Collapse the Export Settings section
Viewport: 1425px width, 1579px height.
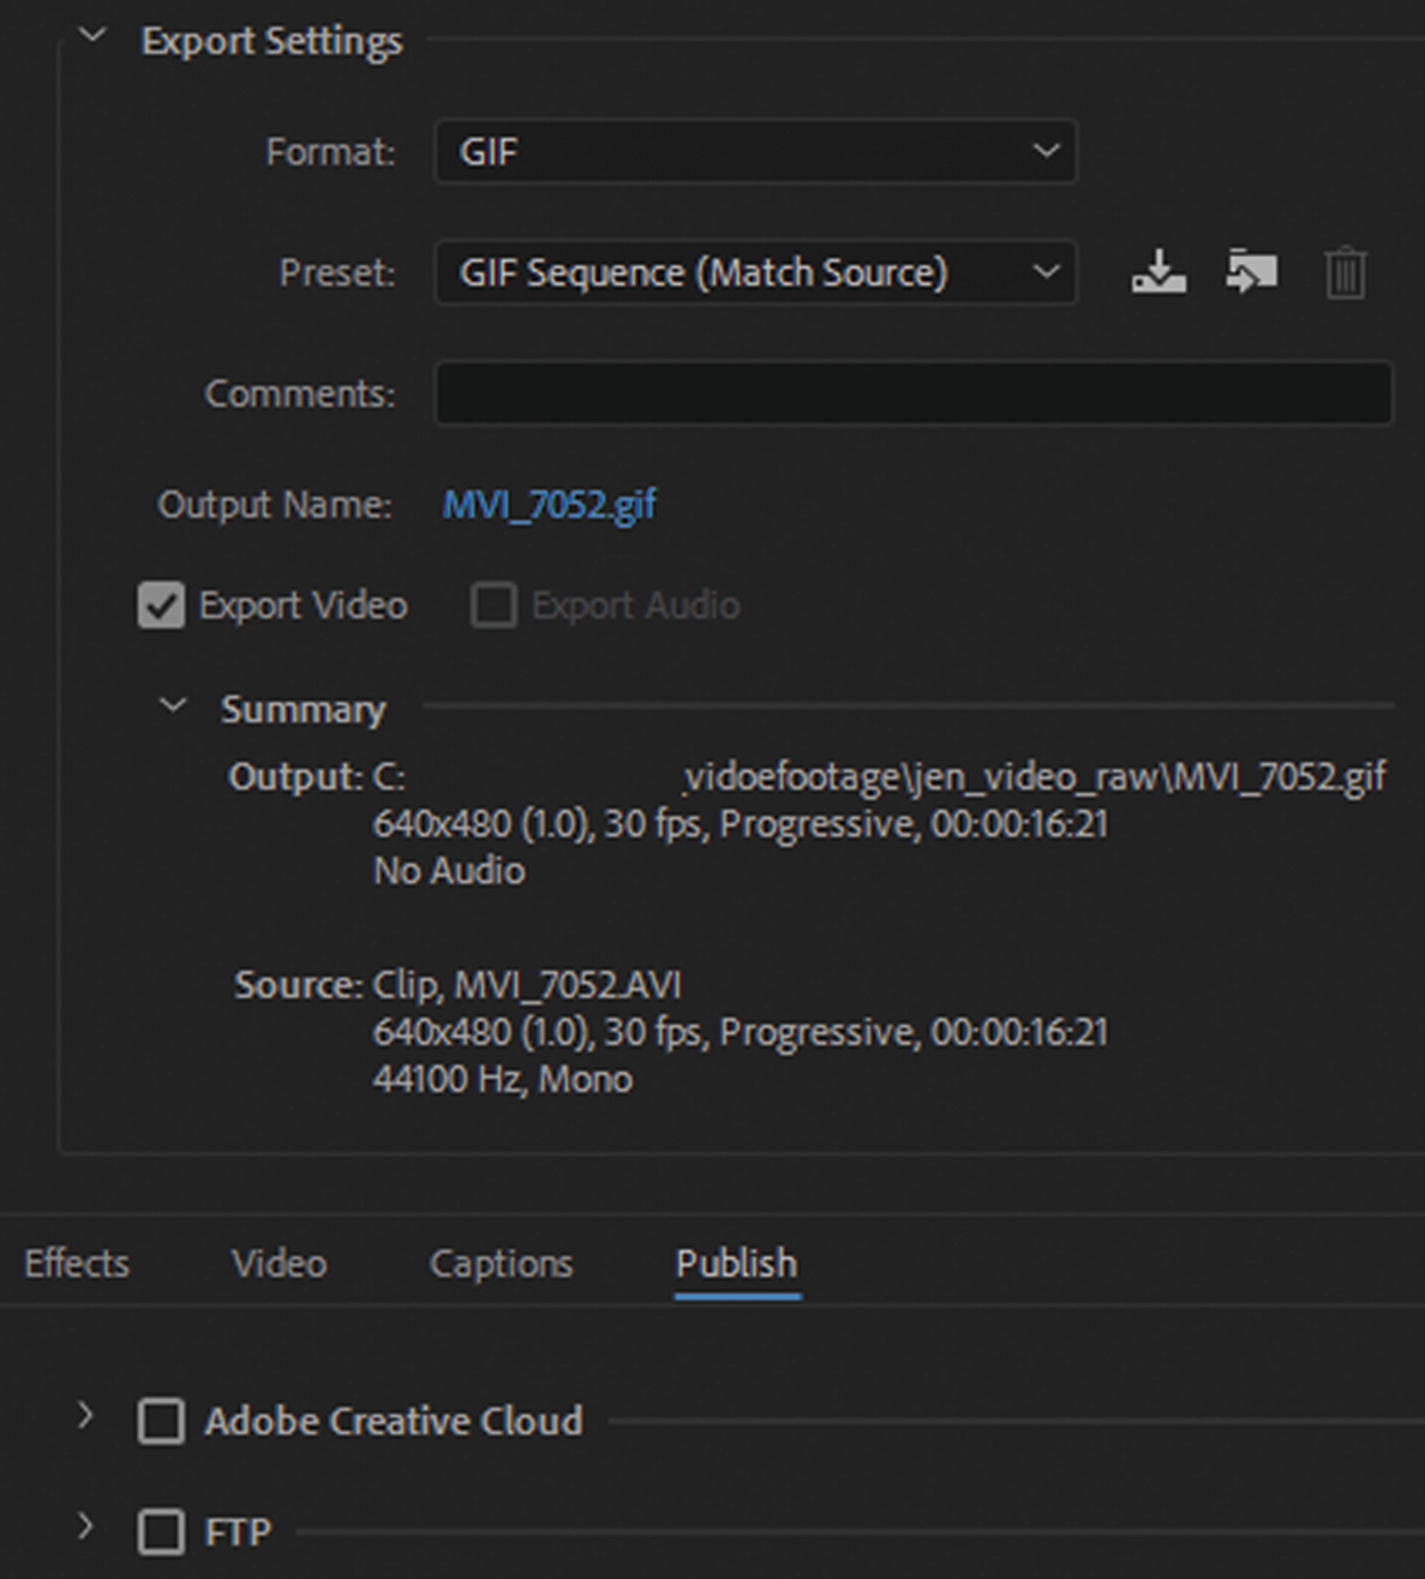click(92, 36)
